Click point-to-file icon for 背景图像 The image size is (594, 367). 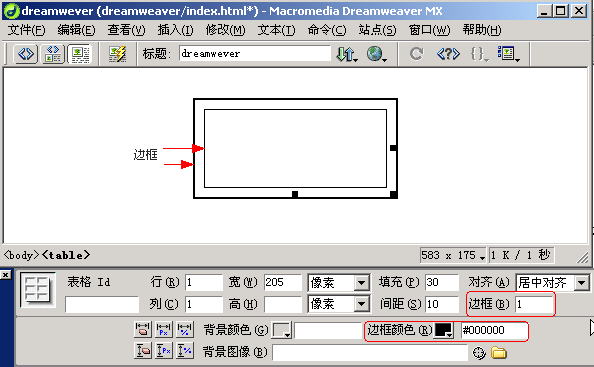click(x=479, y=353)
